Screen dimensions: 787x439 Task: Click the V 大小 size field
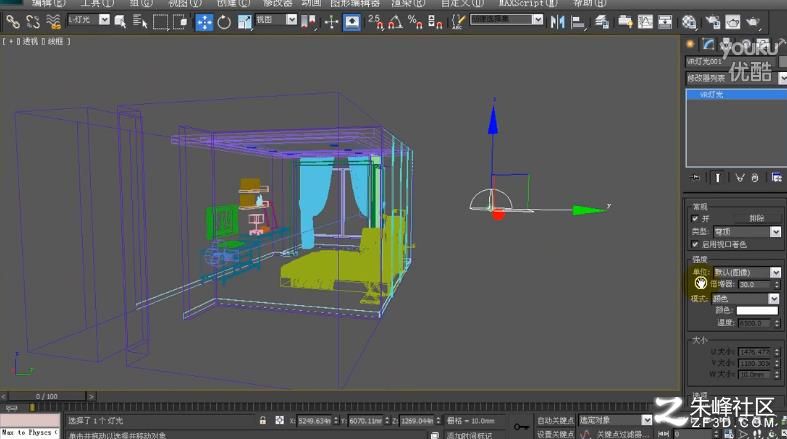click(755, 363)
